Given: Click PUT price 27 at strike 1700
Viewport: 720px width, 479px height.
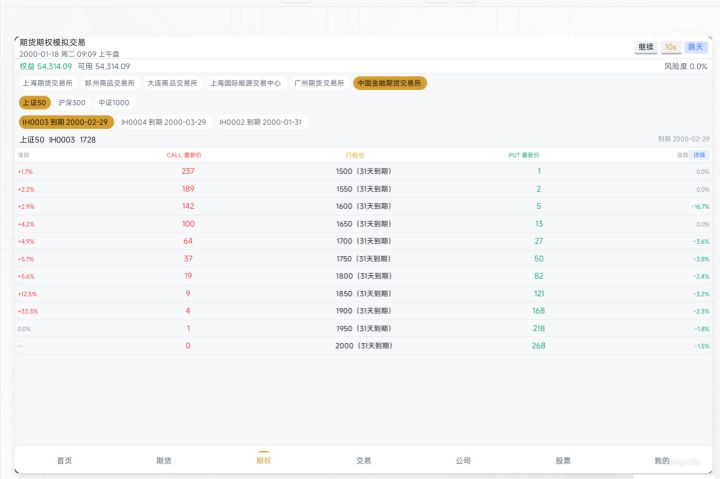Looking at the screenshot, I should [x=539, y=241].
